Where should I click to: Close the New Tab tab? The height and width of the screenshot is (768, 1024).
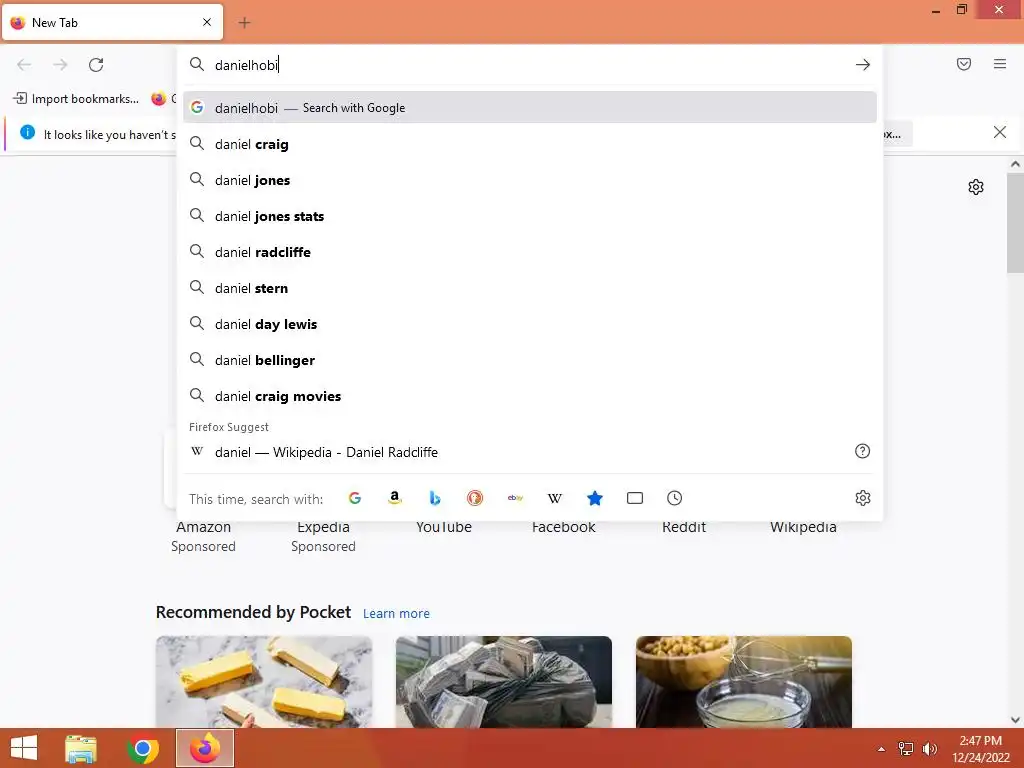tap(206, 22)
